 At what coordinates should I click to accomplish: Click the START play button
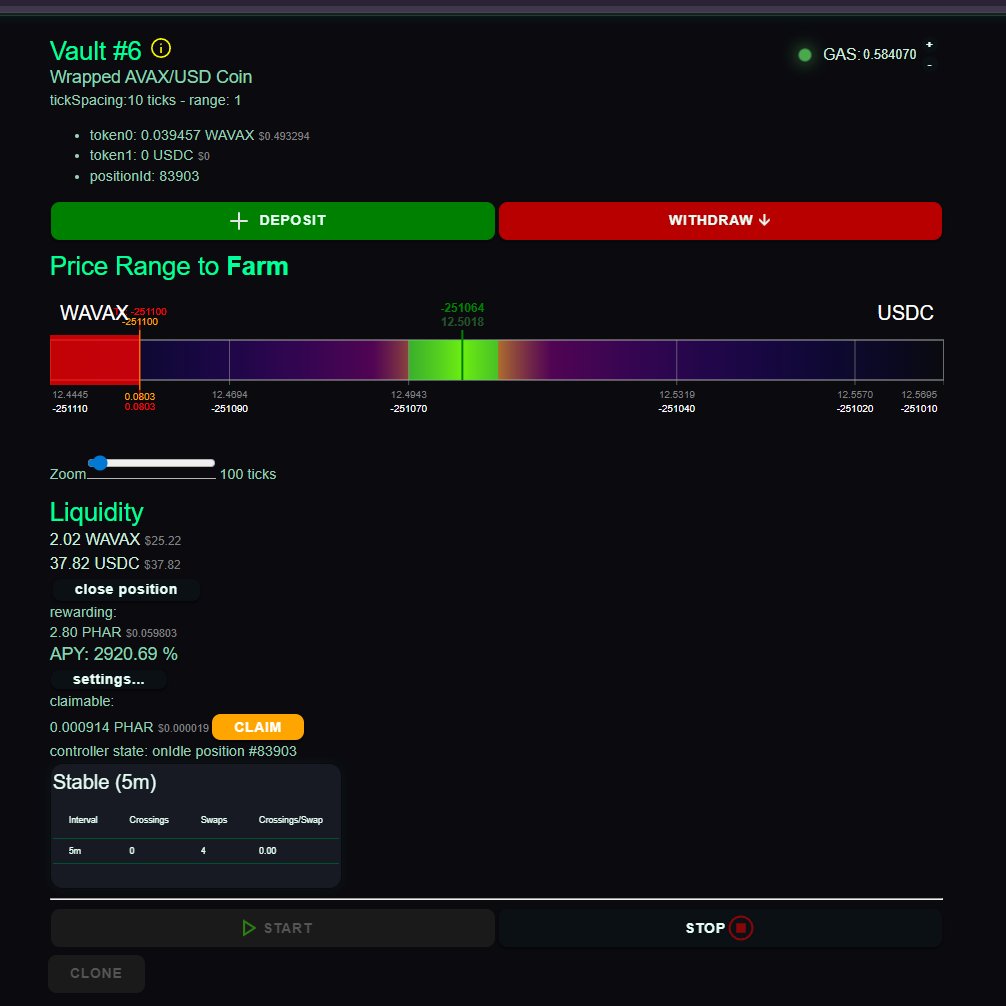(273, 928)
